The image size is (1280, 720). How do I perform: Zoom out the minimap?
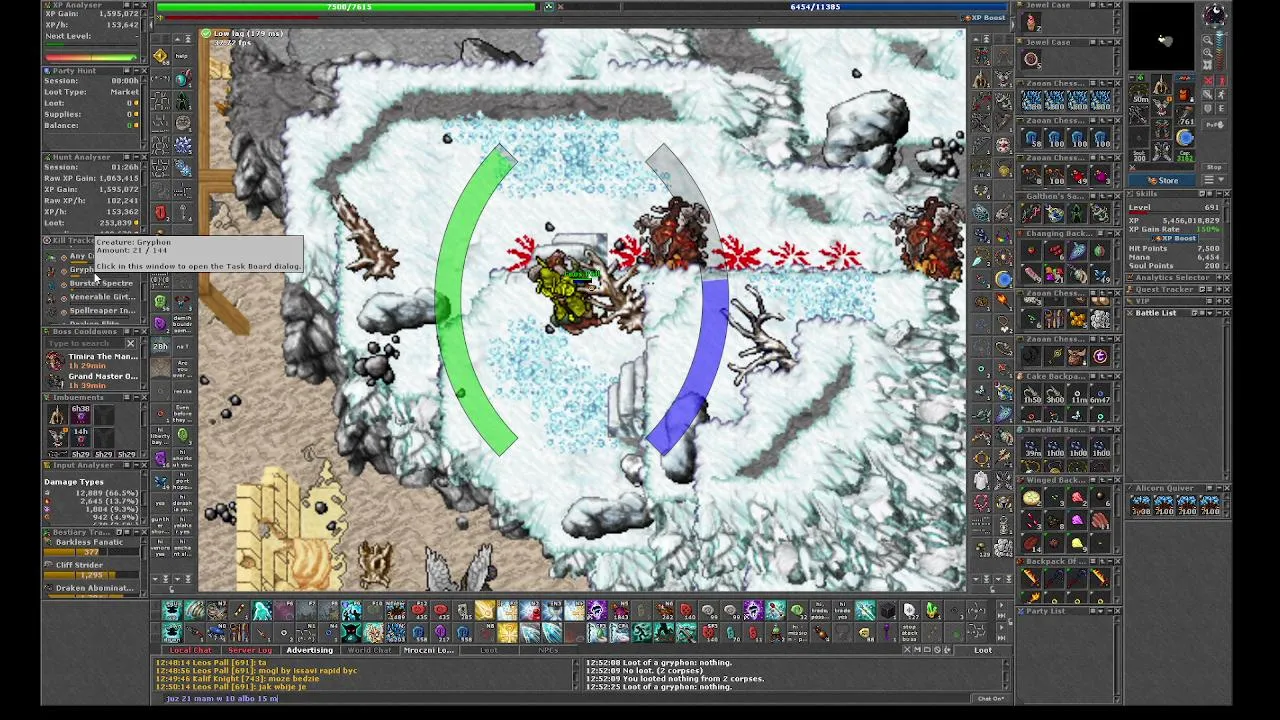(1208, 40)
